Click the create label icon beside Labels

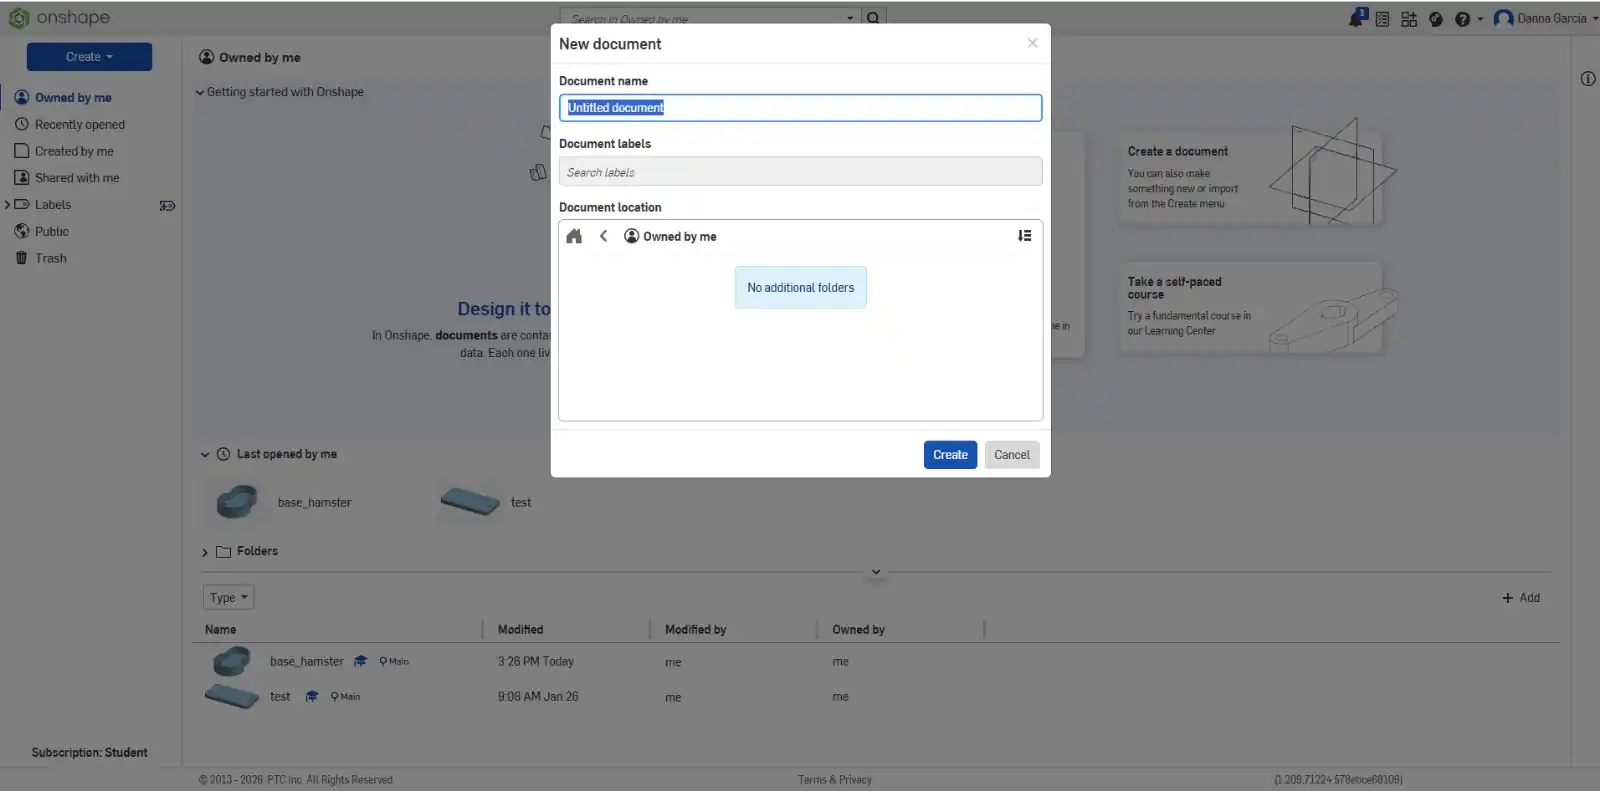click(x=167, y=206)
